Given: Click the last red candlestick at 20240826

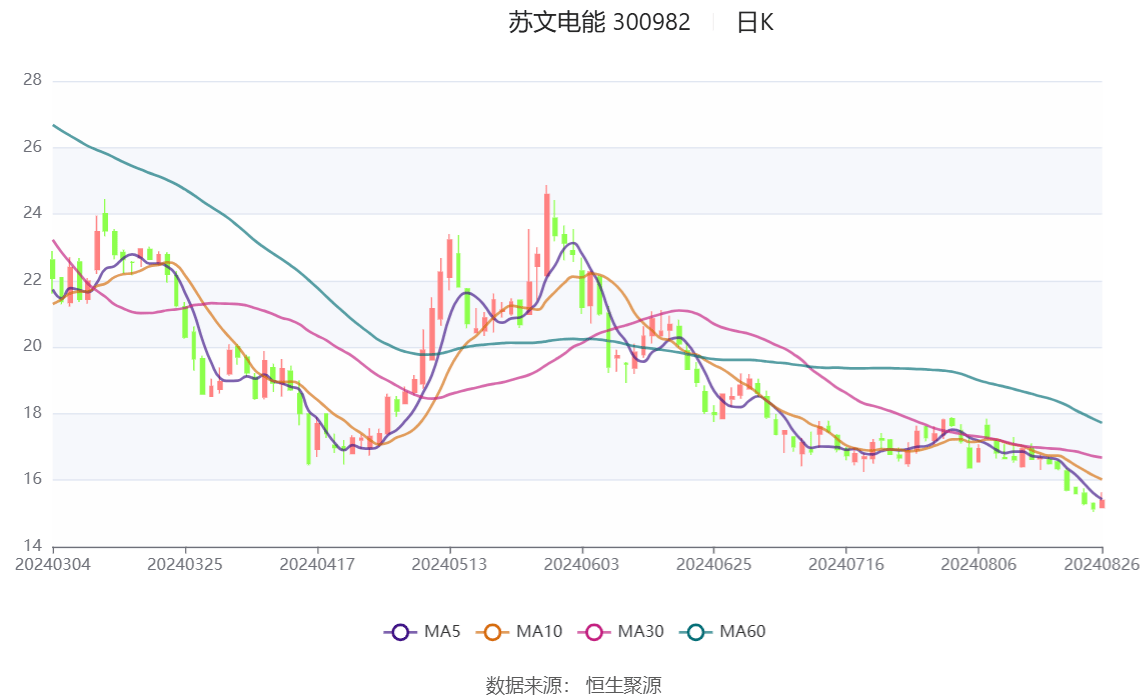Looking at the screenshot, I should tap(1102, 503).
